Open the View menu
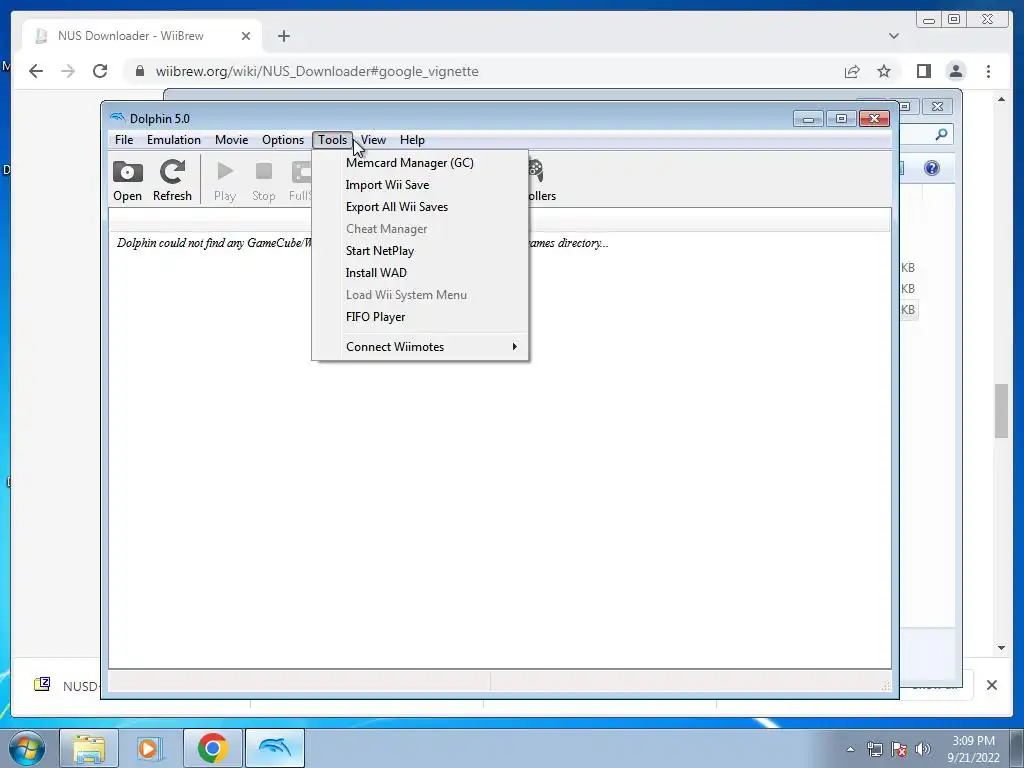Viewport: 1024px width, 768px height. (374, 140)
